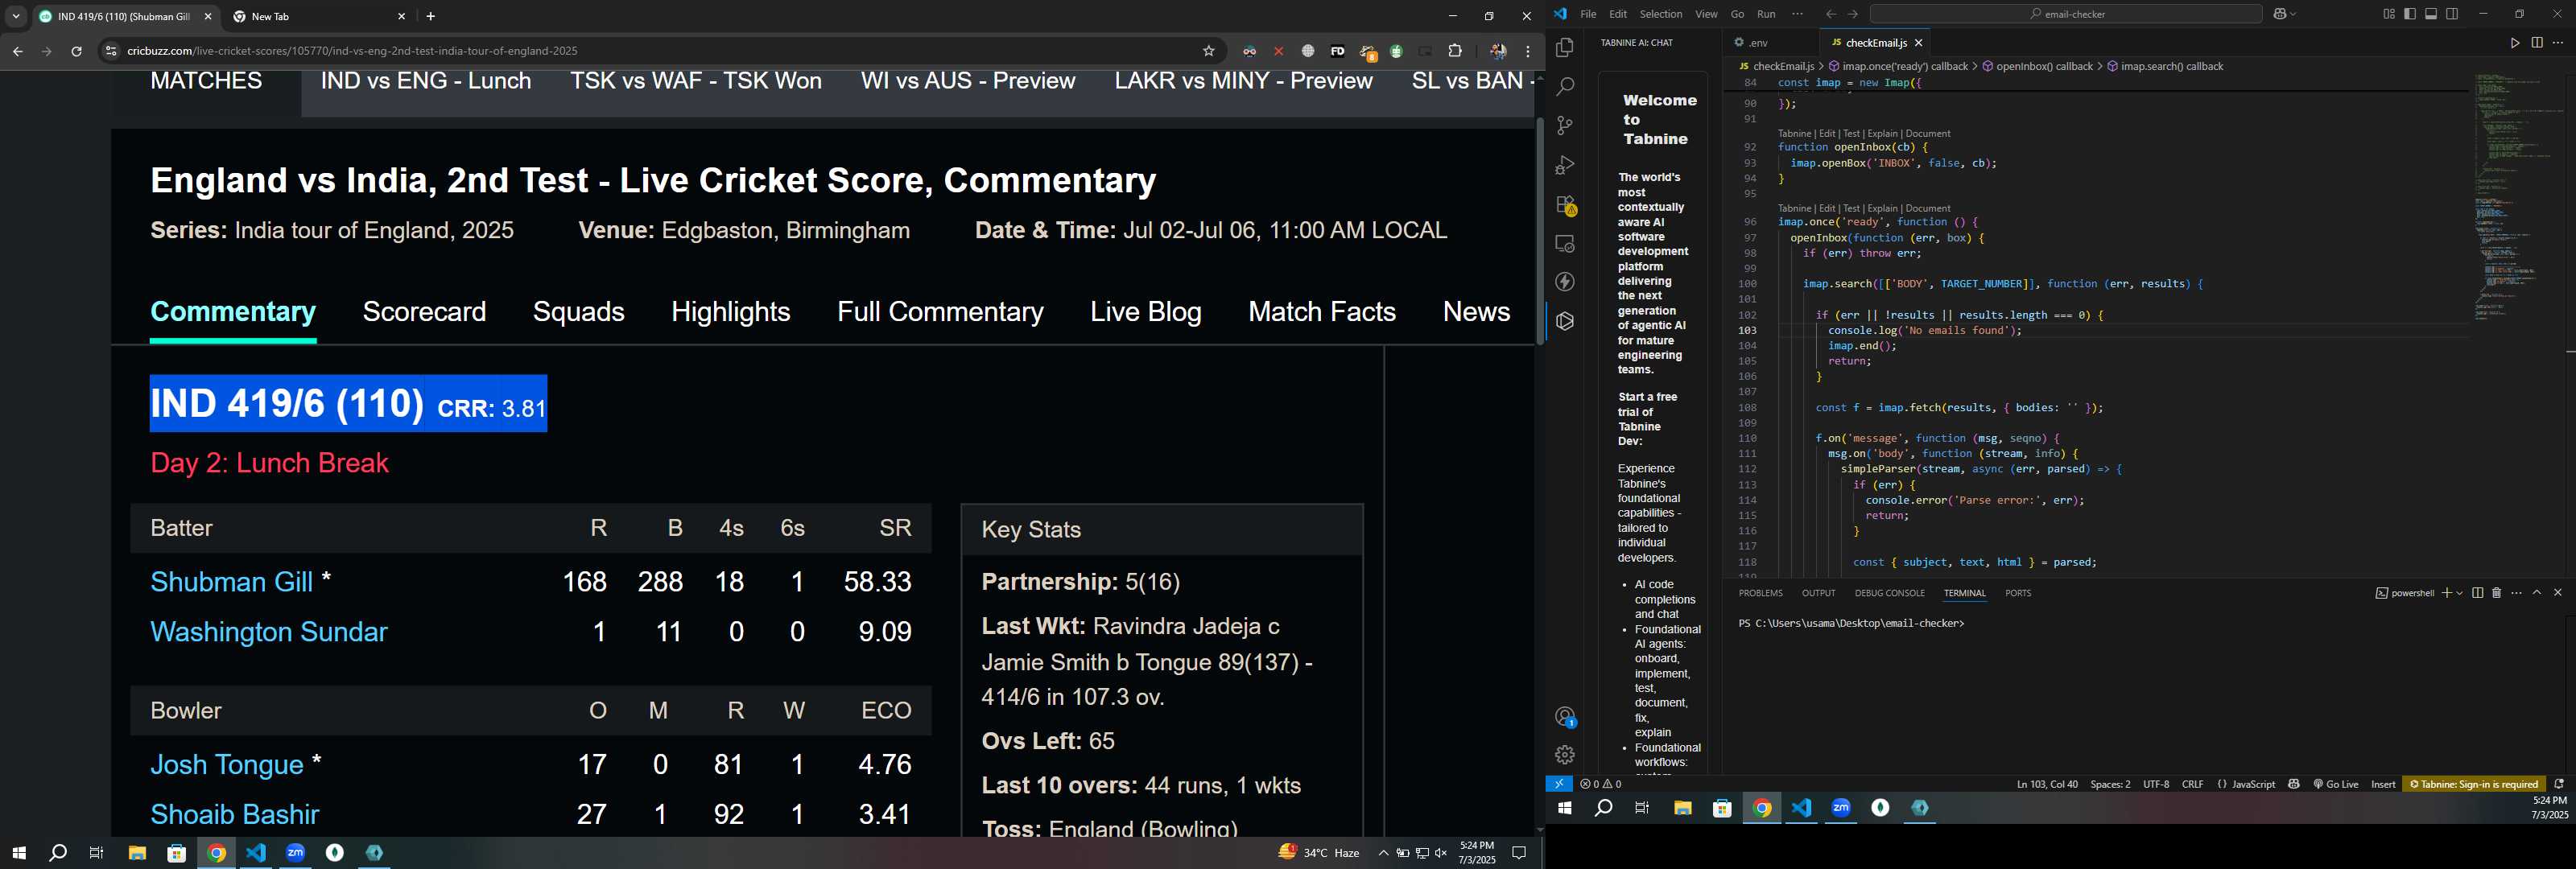
Task: Open Chrome profile avatar
Action: point(1497,51)
